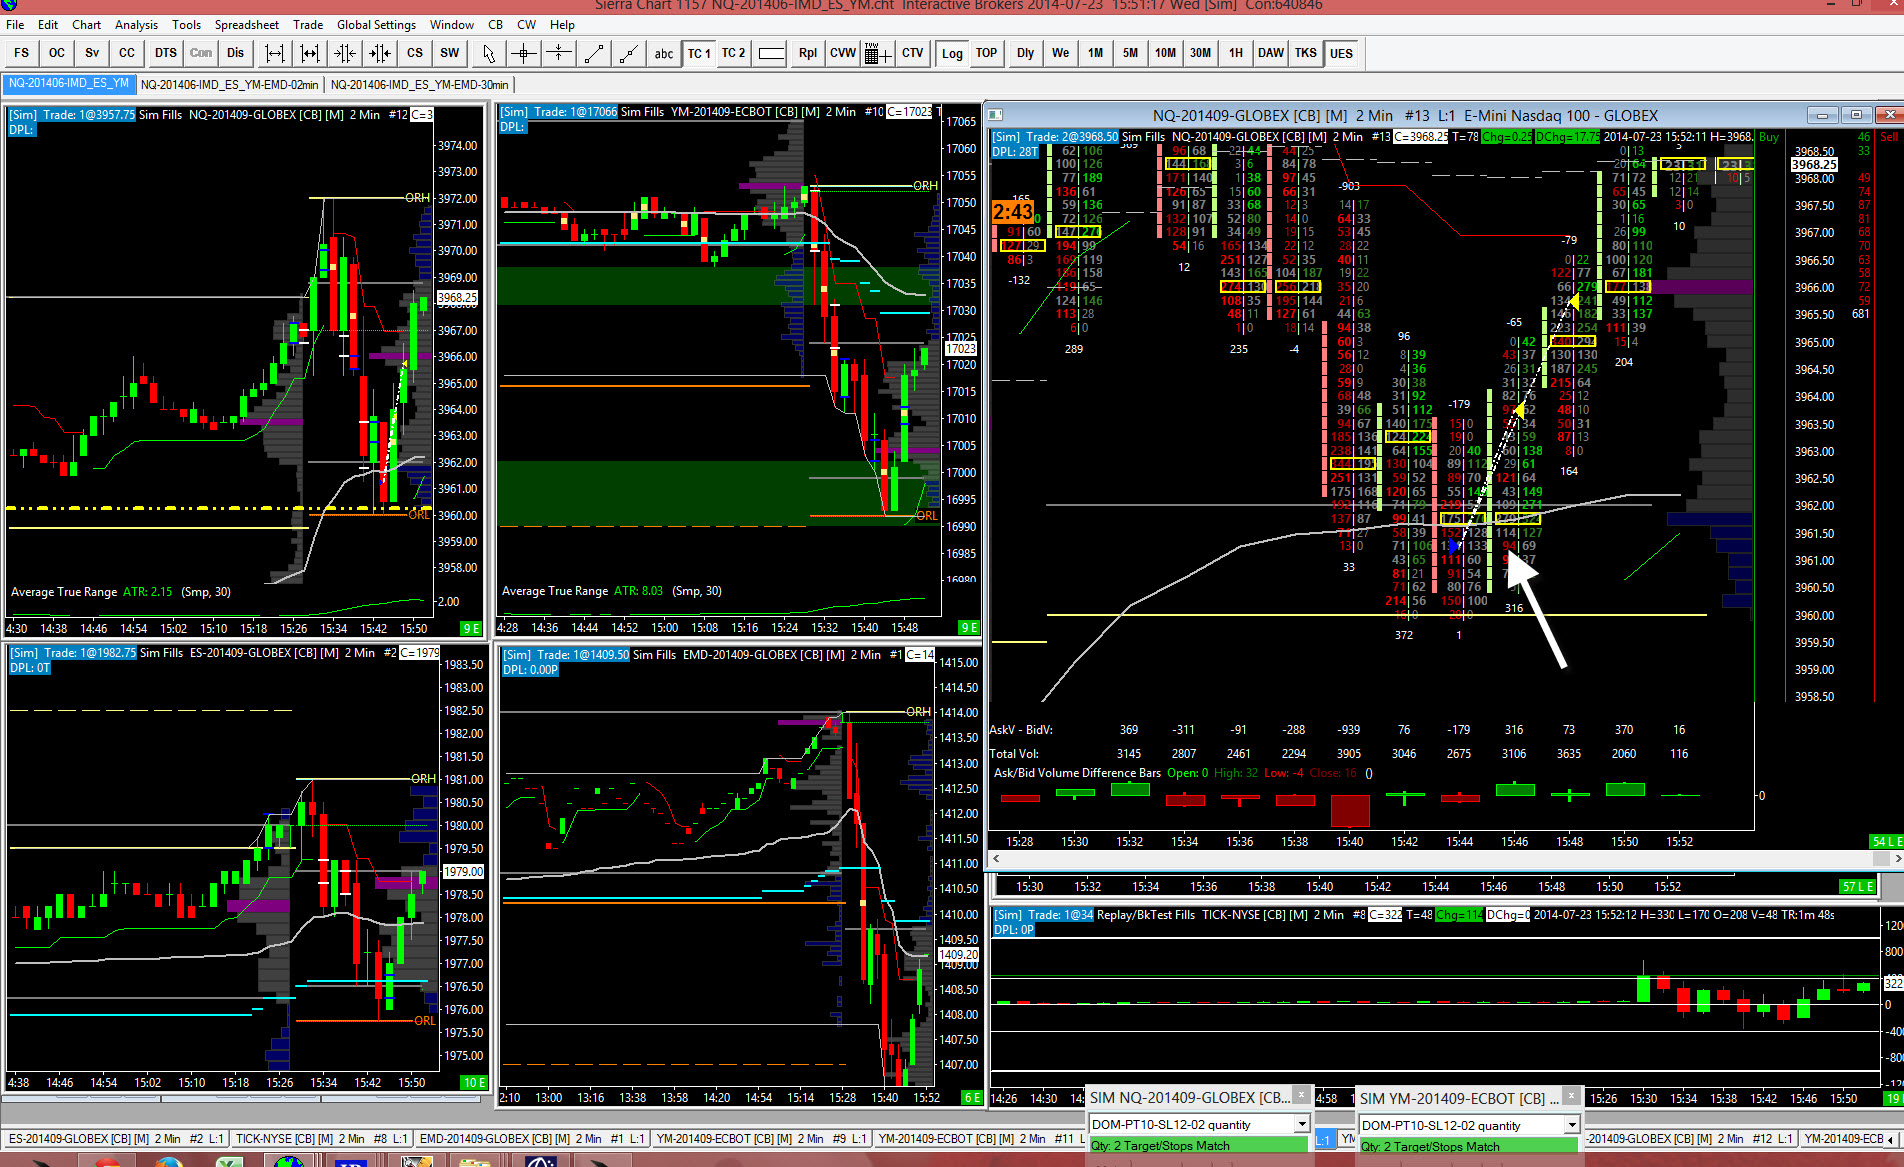Close the SIM YM-201409-ECBOT trade panel

coord(1570,1094)
